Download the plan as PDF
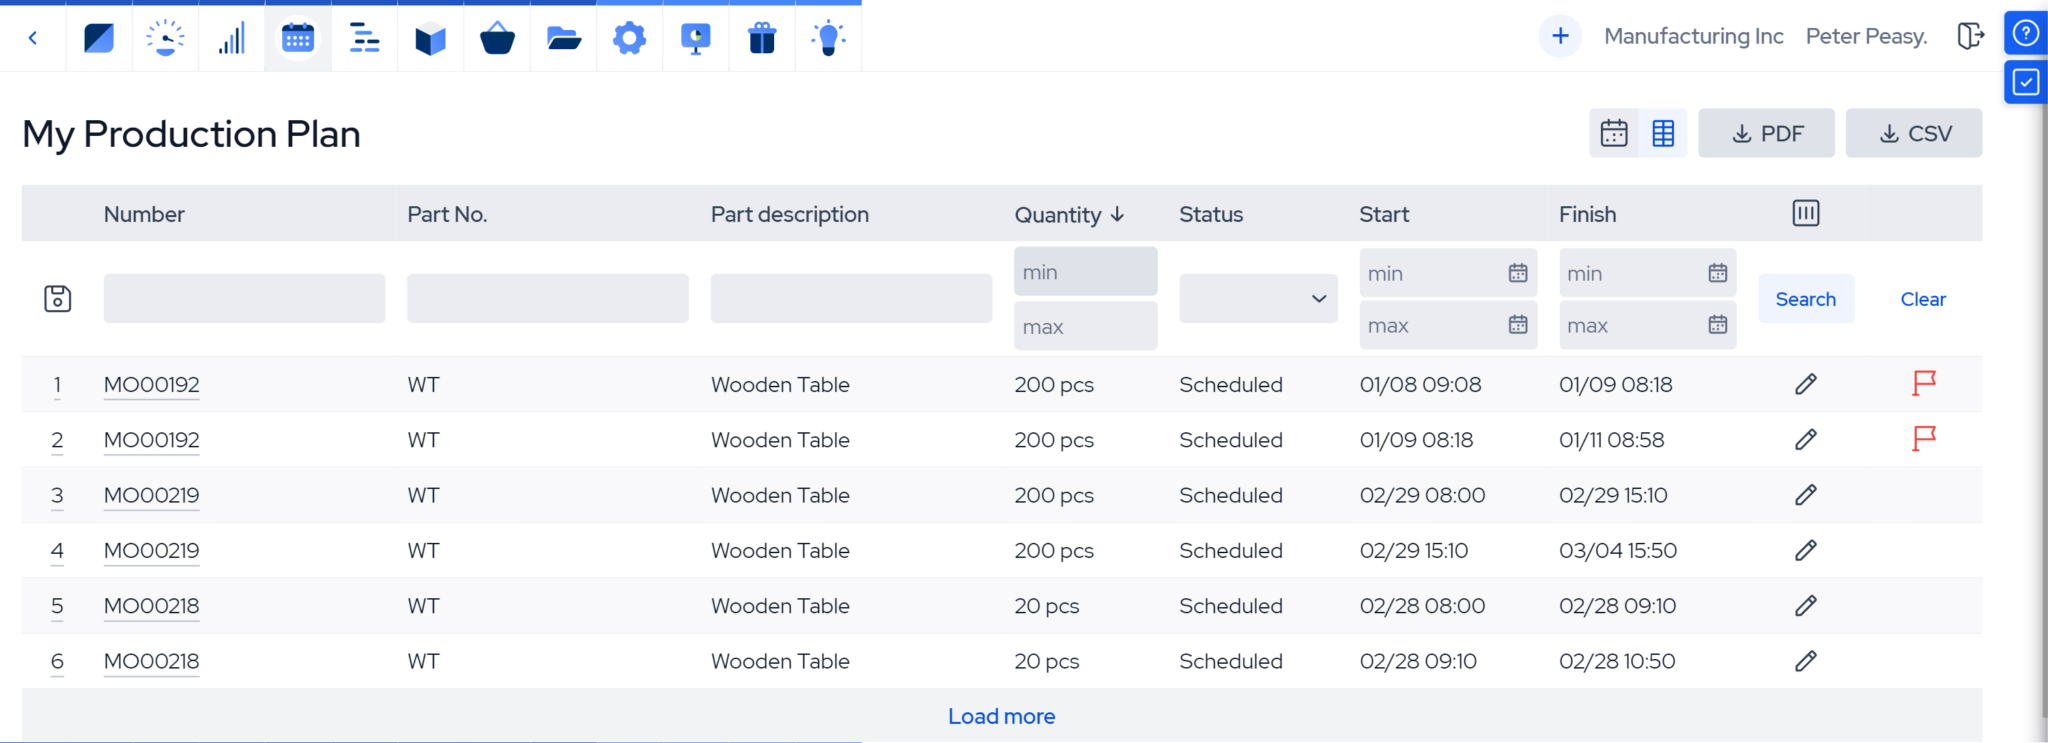This screenshot has width=2048, height=743. 1766,133
